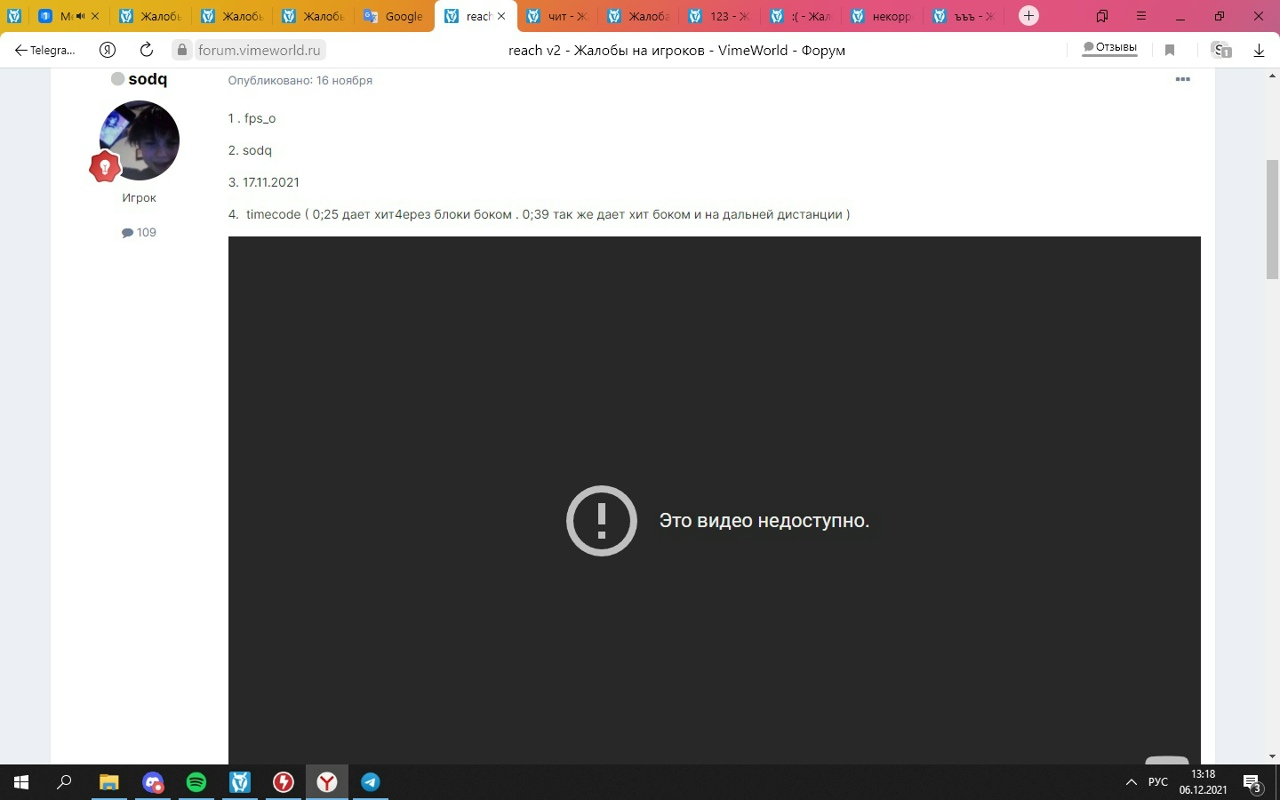Open a new tab with plus button
The height and width of the screenshot is (800, 1280).
pyautogui.click(x=1028, y=16)
